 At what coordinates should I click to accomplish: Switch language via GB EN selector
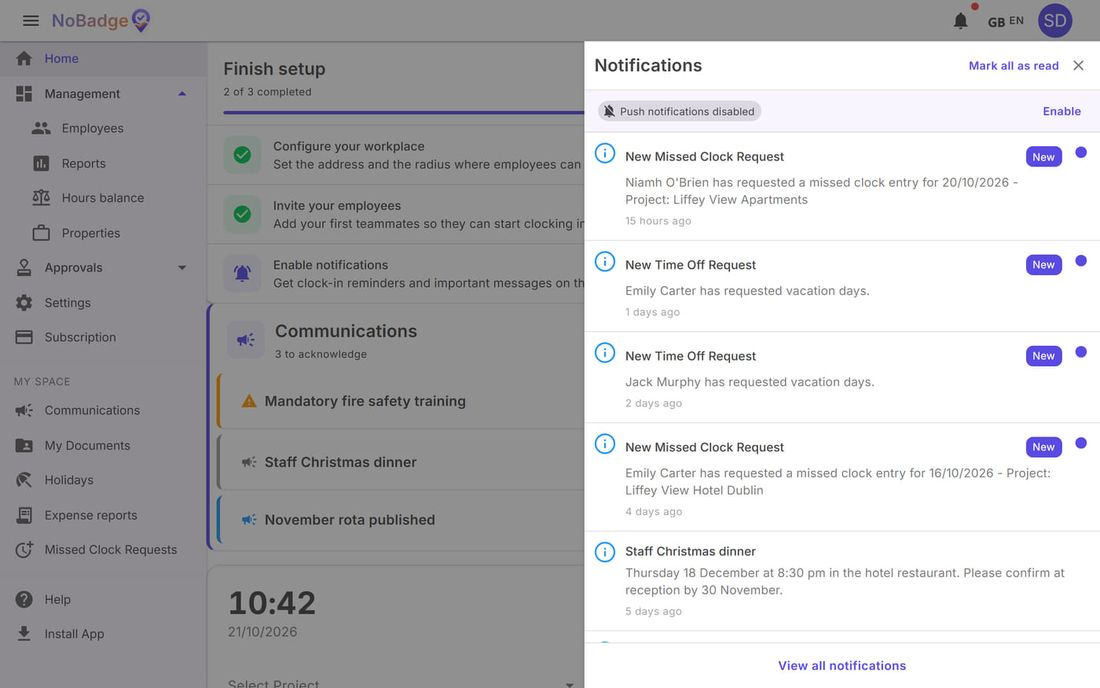[x=1005, y=21]
